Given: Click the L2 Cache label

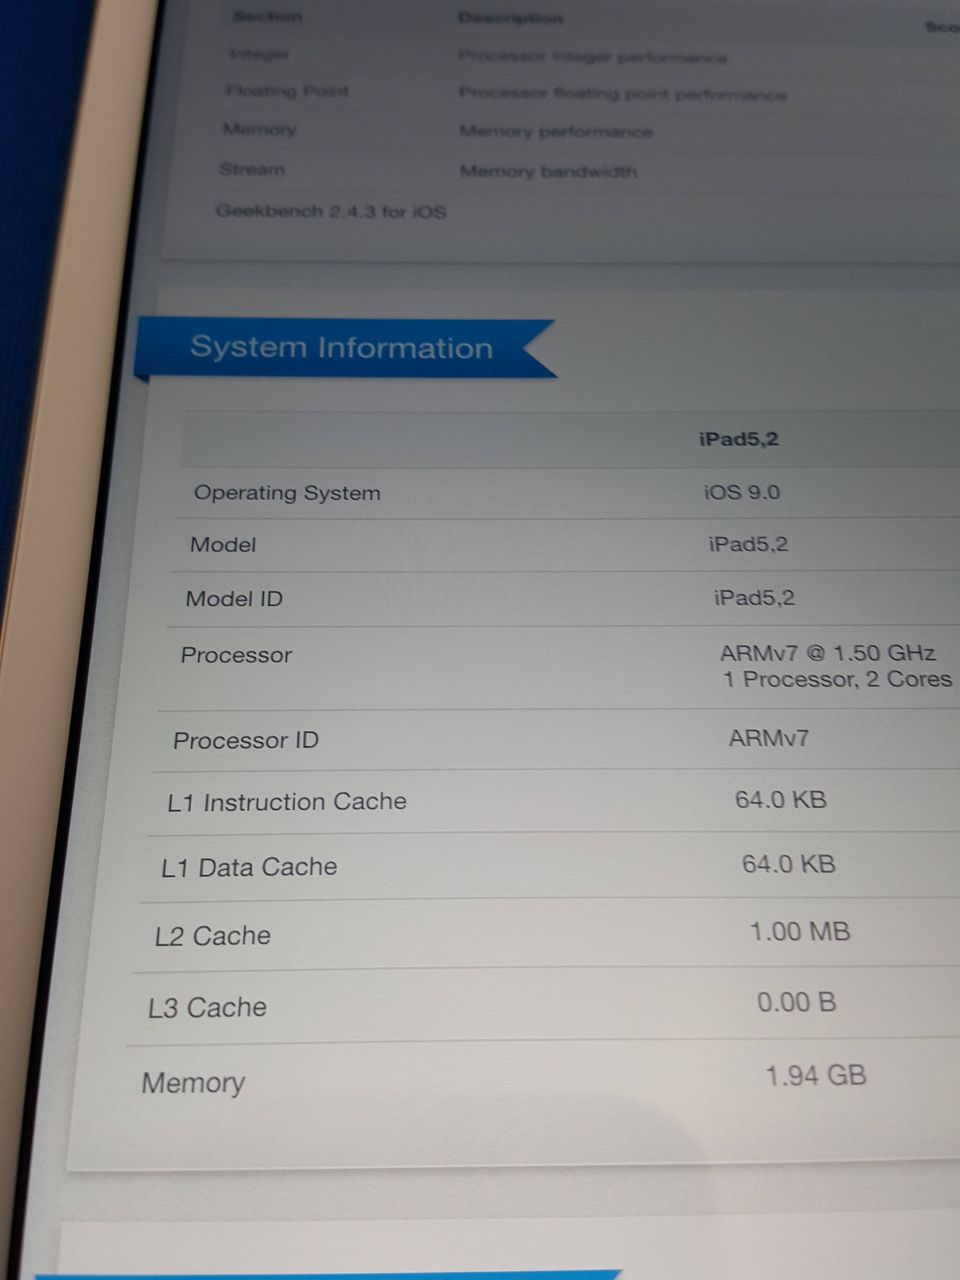Looking at the screenshot, I should pos(212,936).
